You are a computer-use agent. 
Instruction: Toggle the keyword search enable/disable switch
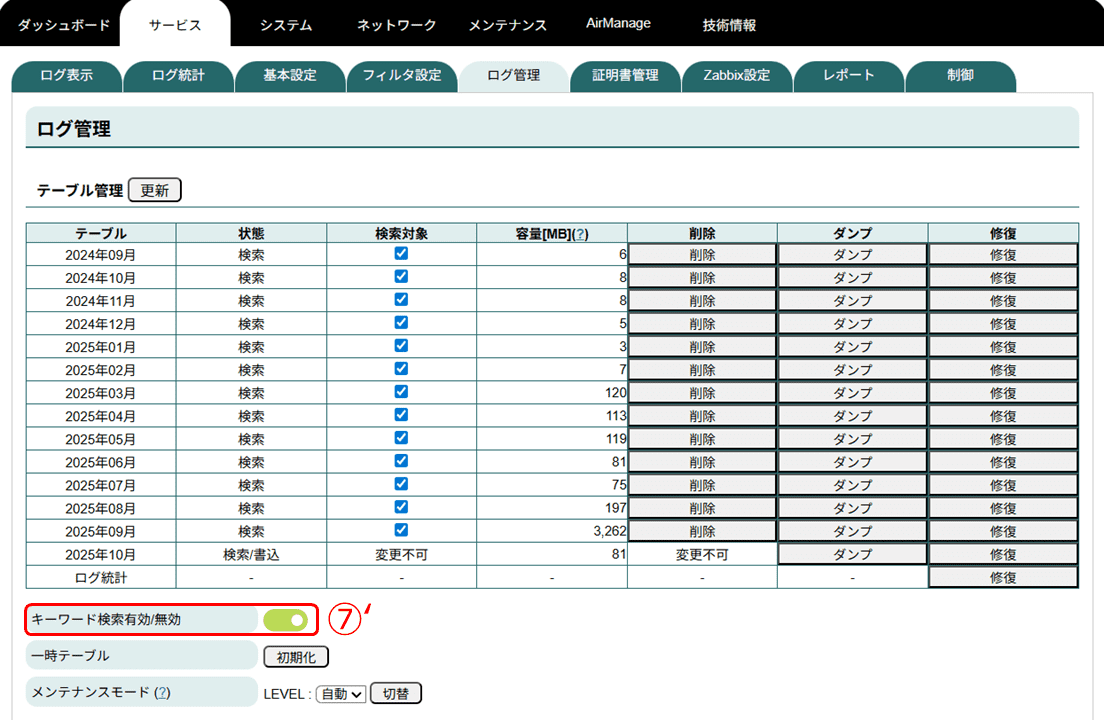pos(286,620)
